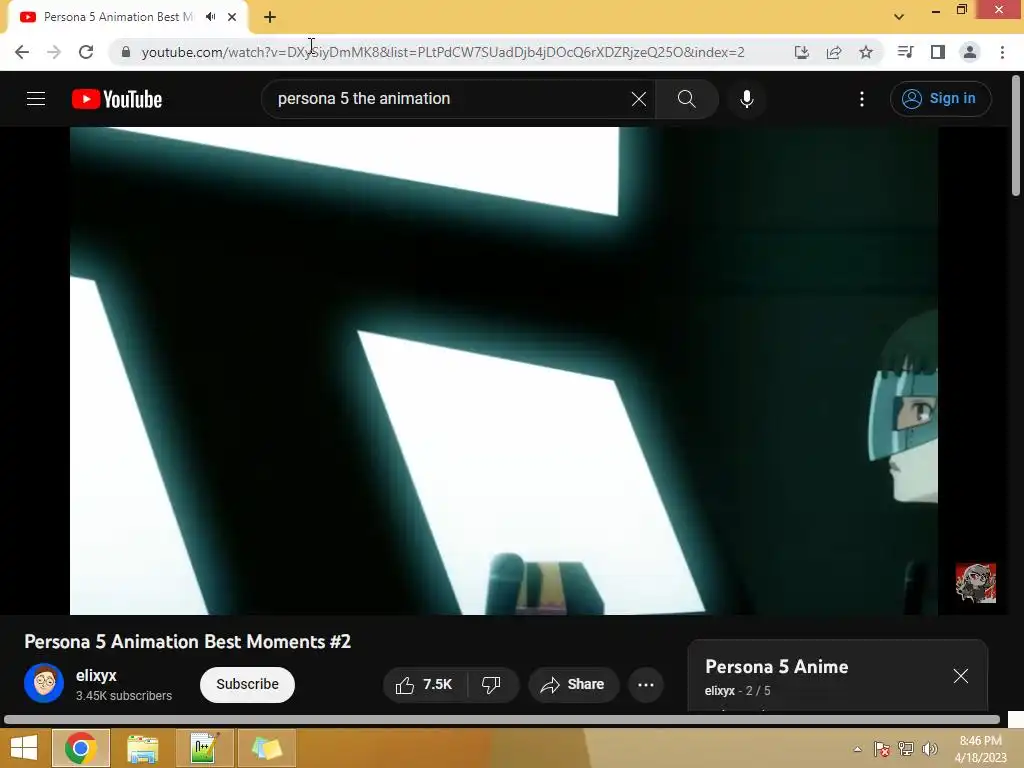This screenshot has height=768, width=1024.
Task: Clear the search box text
Action: tap(639, 99)
